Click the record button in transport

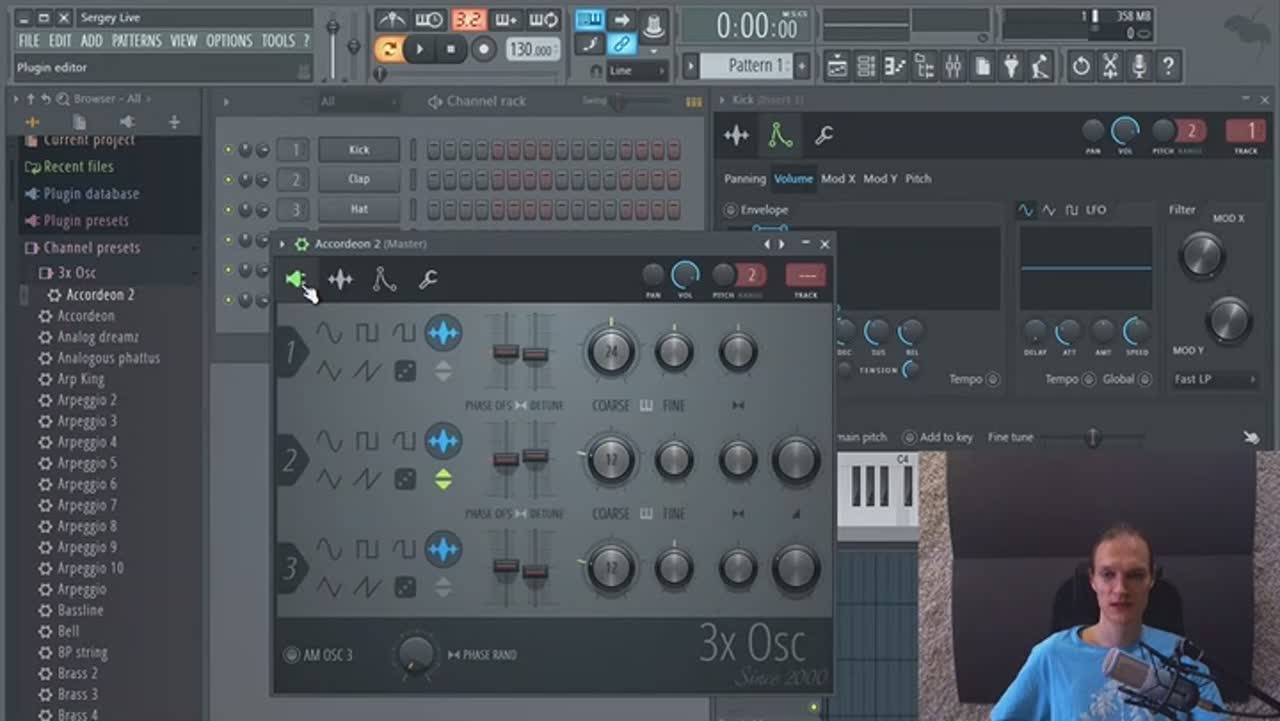click(484, 49)
